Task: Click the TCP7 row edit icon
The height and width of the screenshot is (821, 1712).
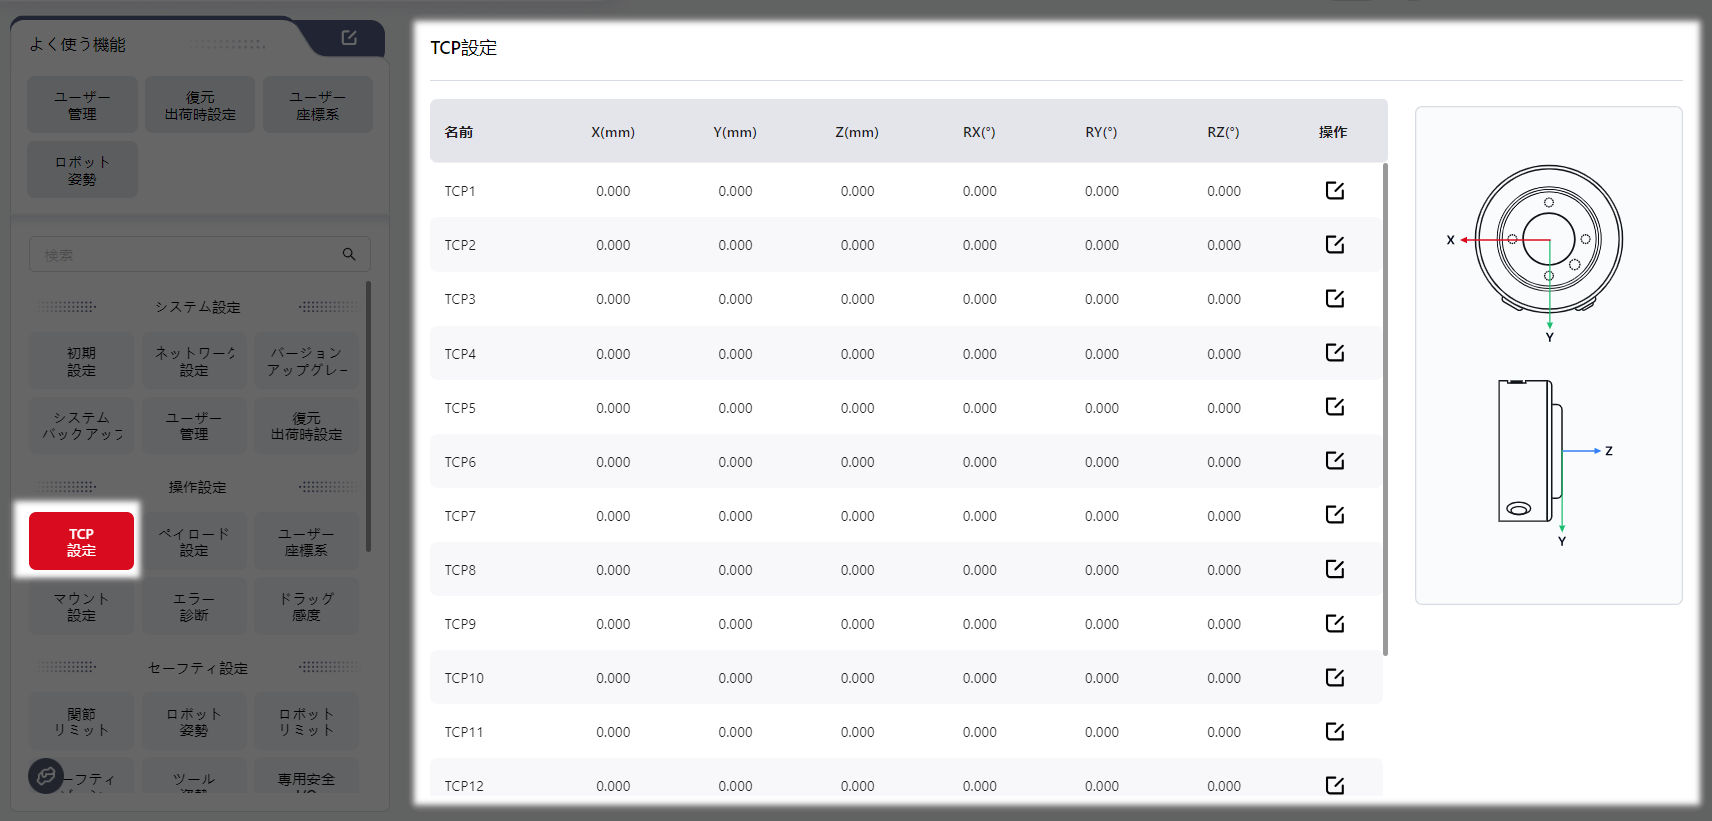Action: pos(1334,514)
